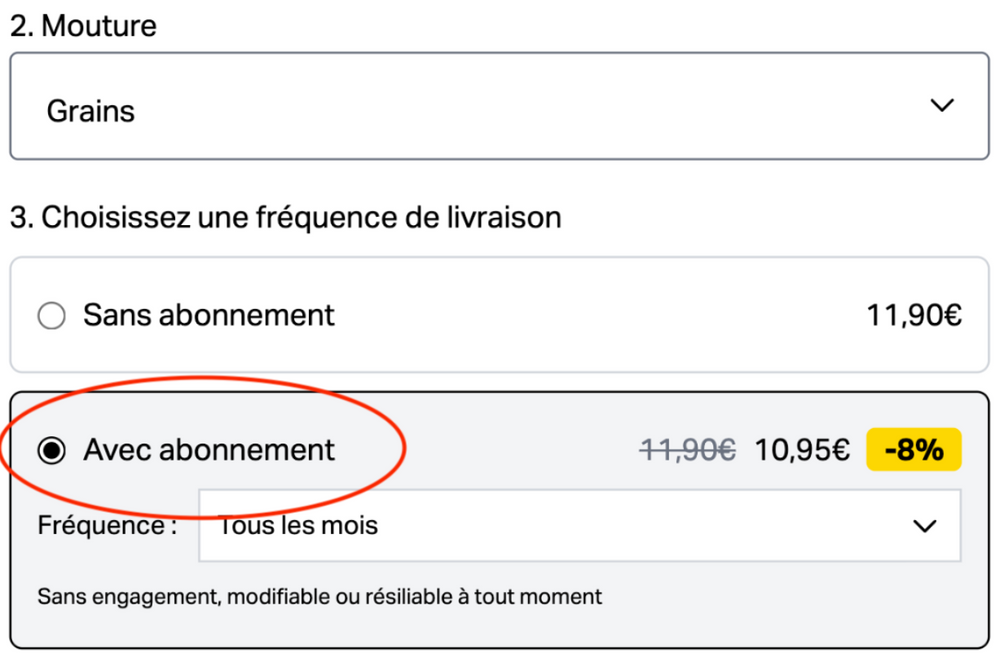Click the Avec abonnement label text
1000x667 pixels.
[x=209, y=450]
